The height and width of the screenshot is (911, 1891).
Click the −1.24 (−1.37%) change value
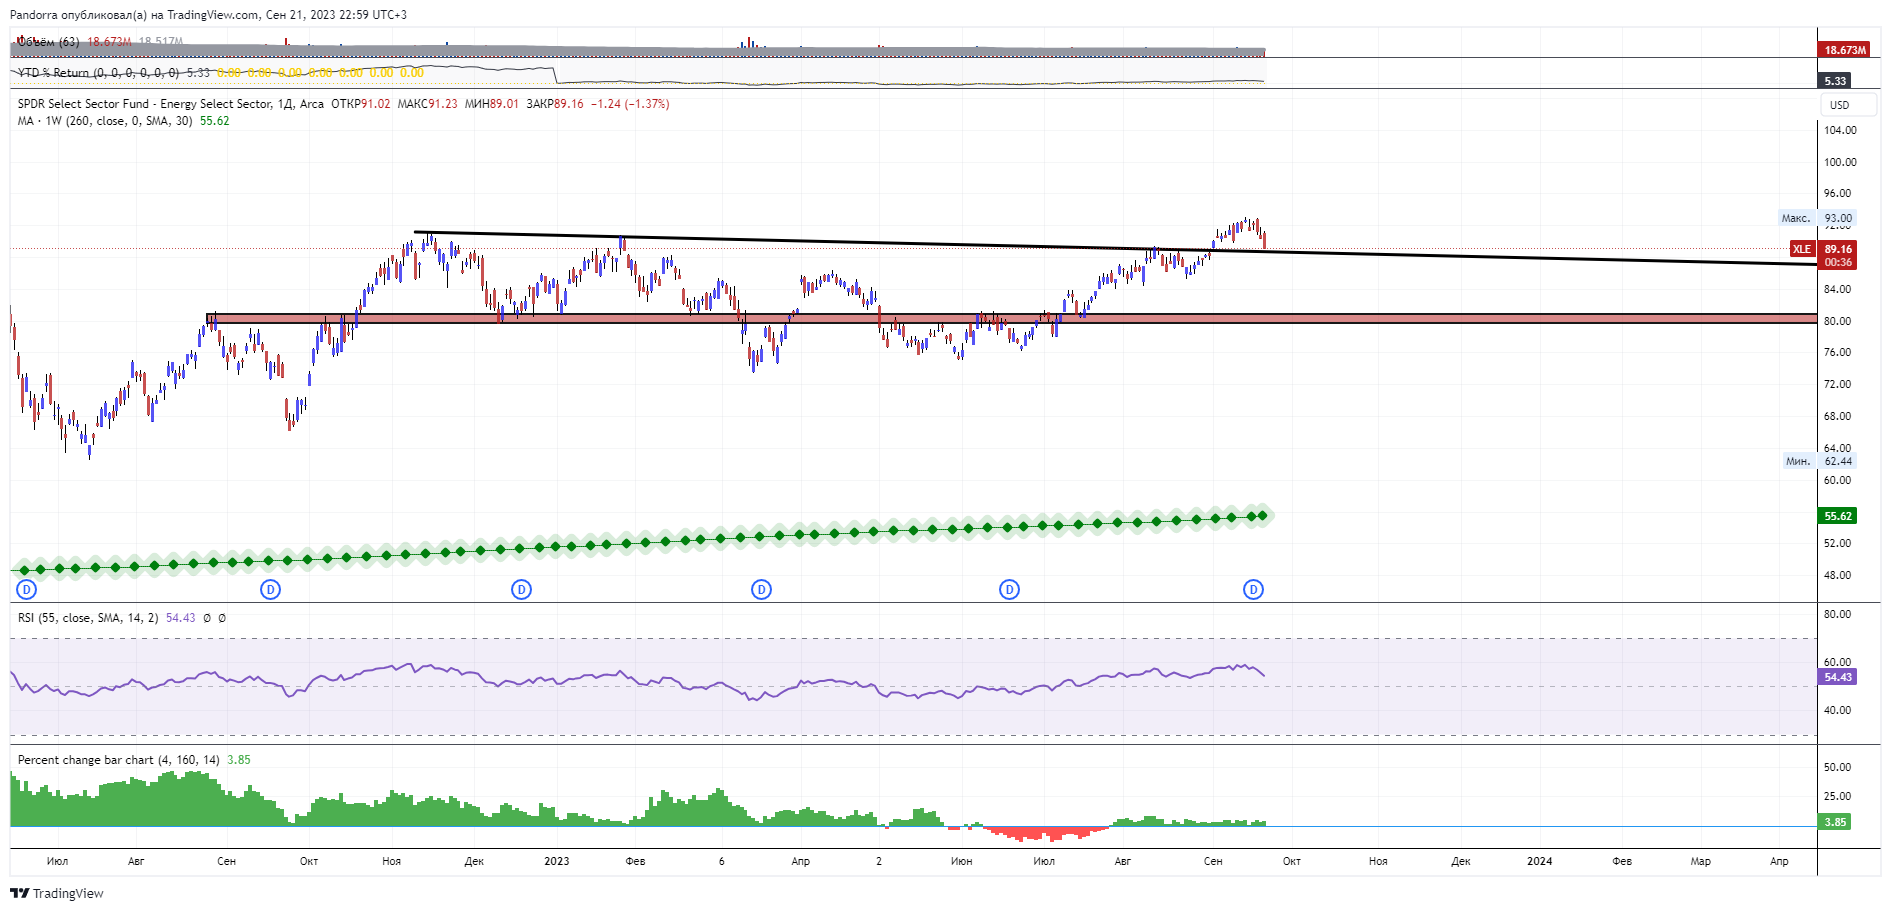[x=630, y=104]
